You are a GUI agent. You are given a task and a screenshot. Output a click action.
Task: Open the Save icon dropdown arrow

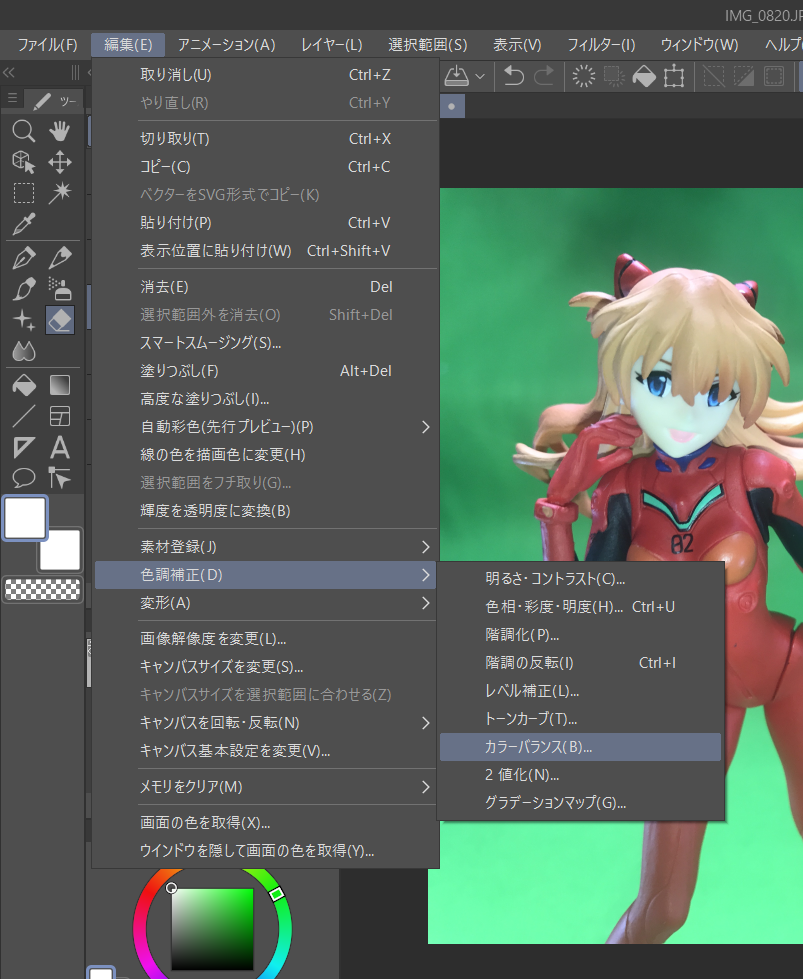[x=480, y=77]
